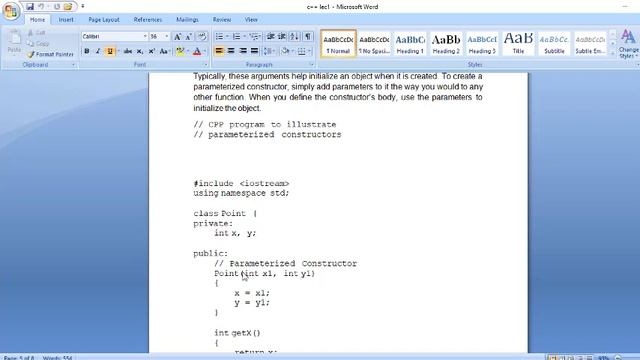
Task: Click the Sort icon
Action: pos(294,37)
